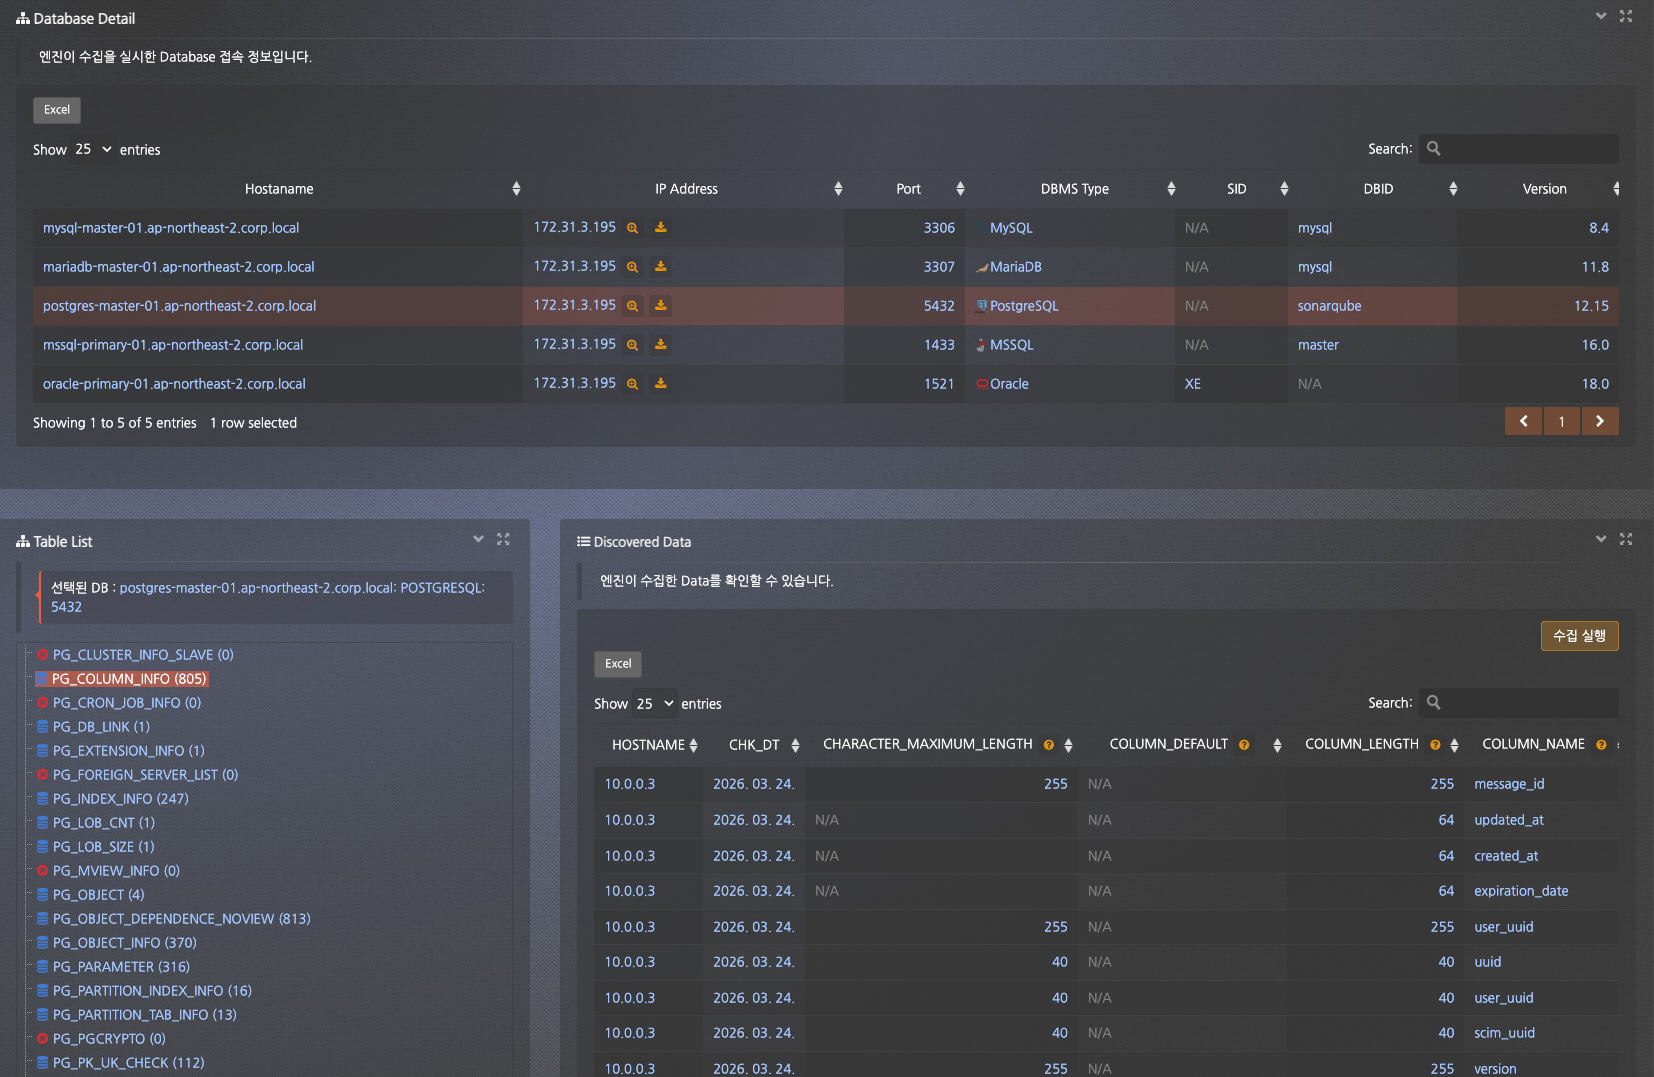Maximize the Table List panel
Viewport: 1654px width, 1077px height.
tap(503, 539)
